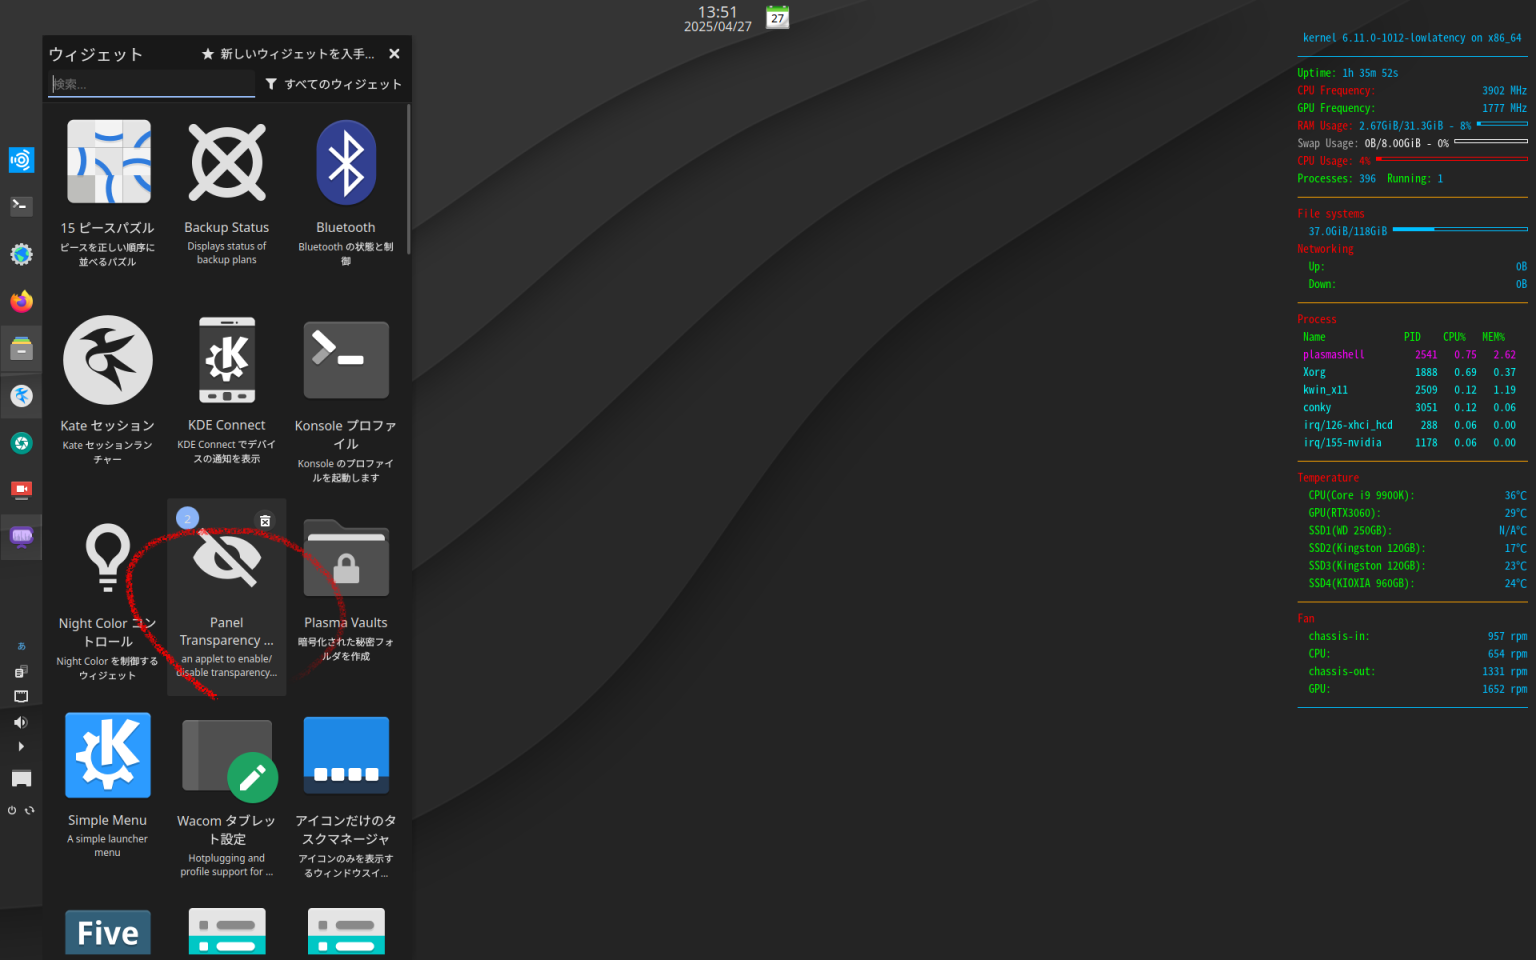
Task: Click the file system 37.0GiB/118GiB usage bar
Action: (x=1460, y=229)
